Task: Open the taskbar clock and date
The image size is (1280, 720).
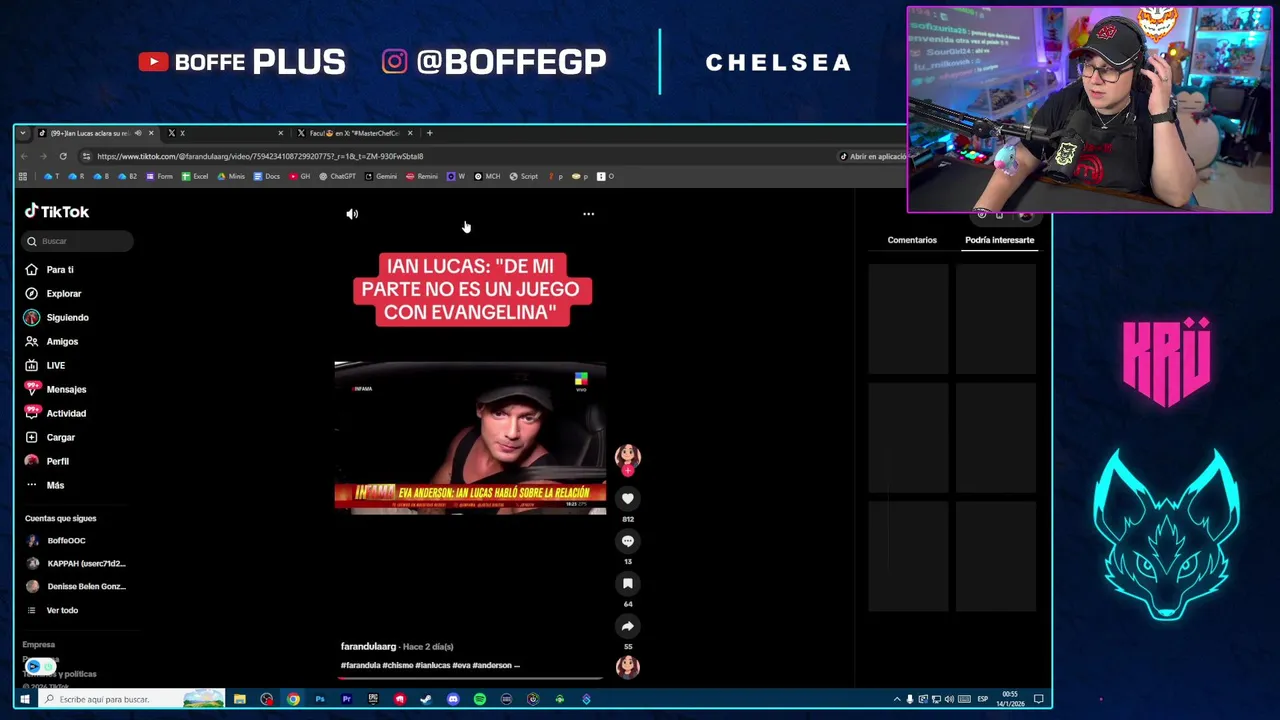Action: point(1010,699)
